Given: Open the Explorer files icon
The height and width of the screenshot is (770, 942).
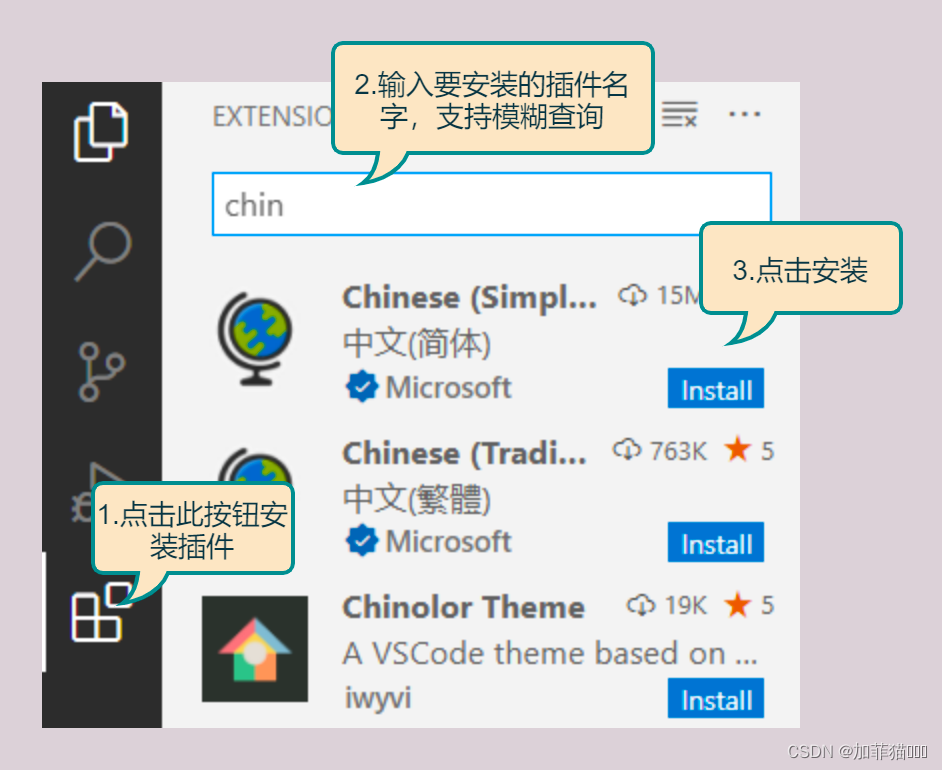Looking at the screenshot, I should (101, 132).
